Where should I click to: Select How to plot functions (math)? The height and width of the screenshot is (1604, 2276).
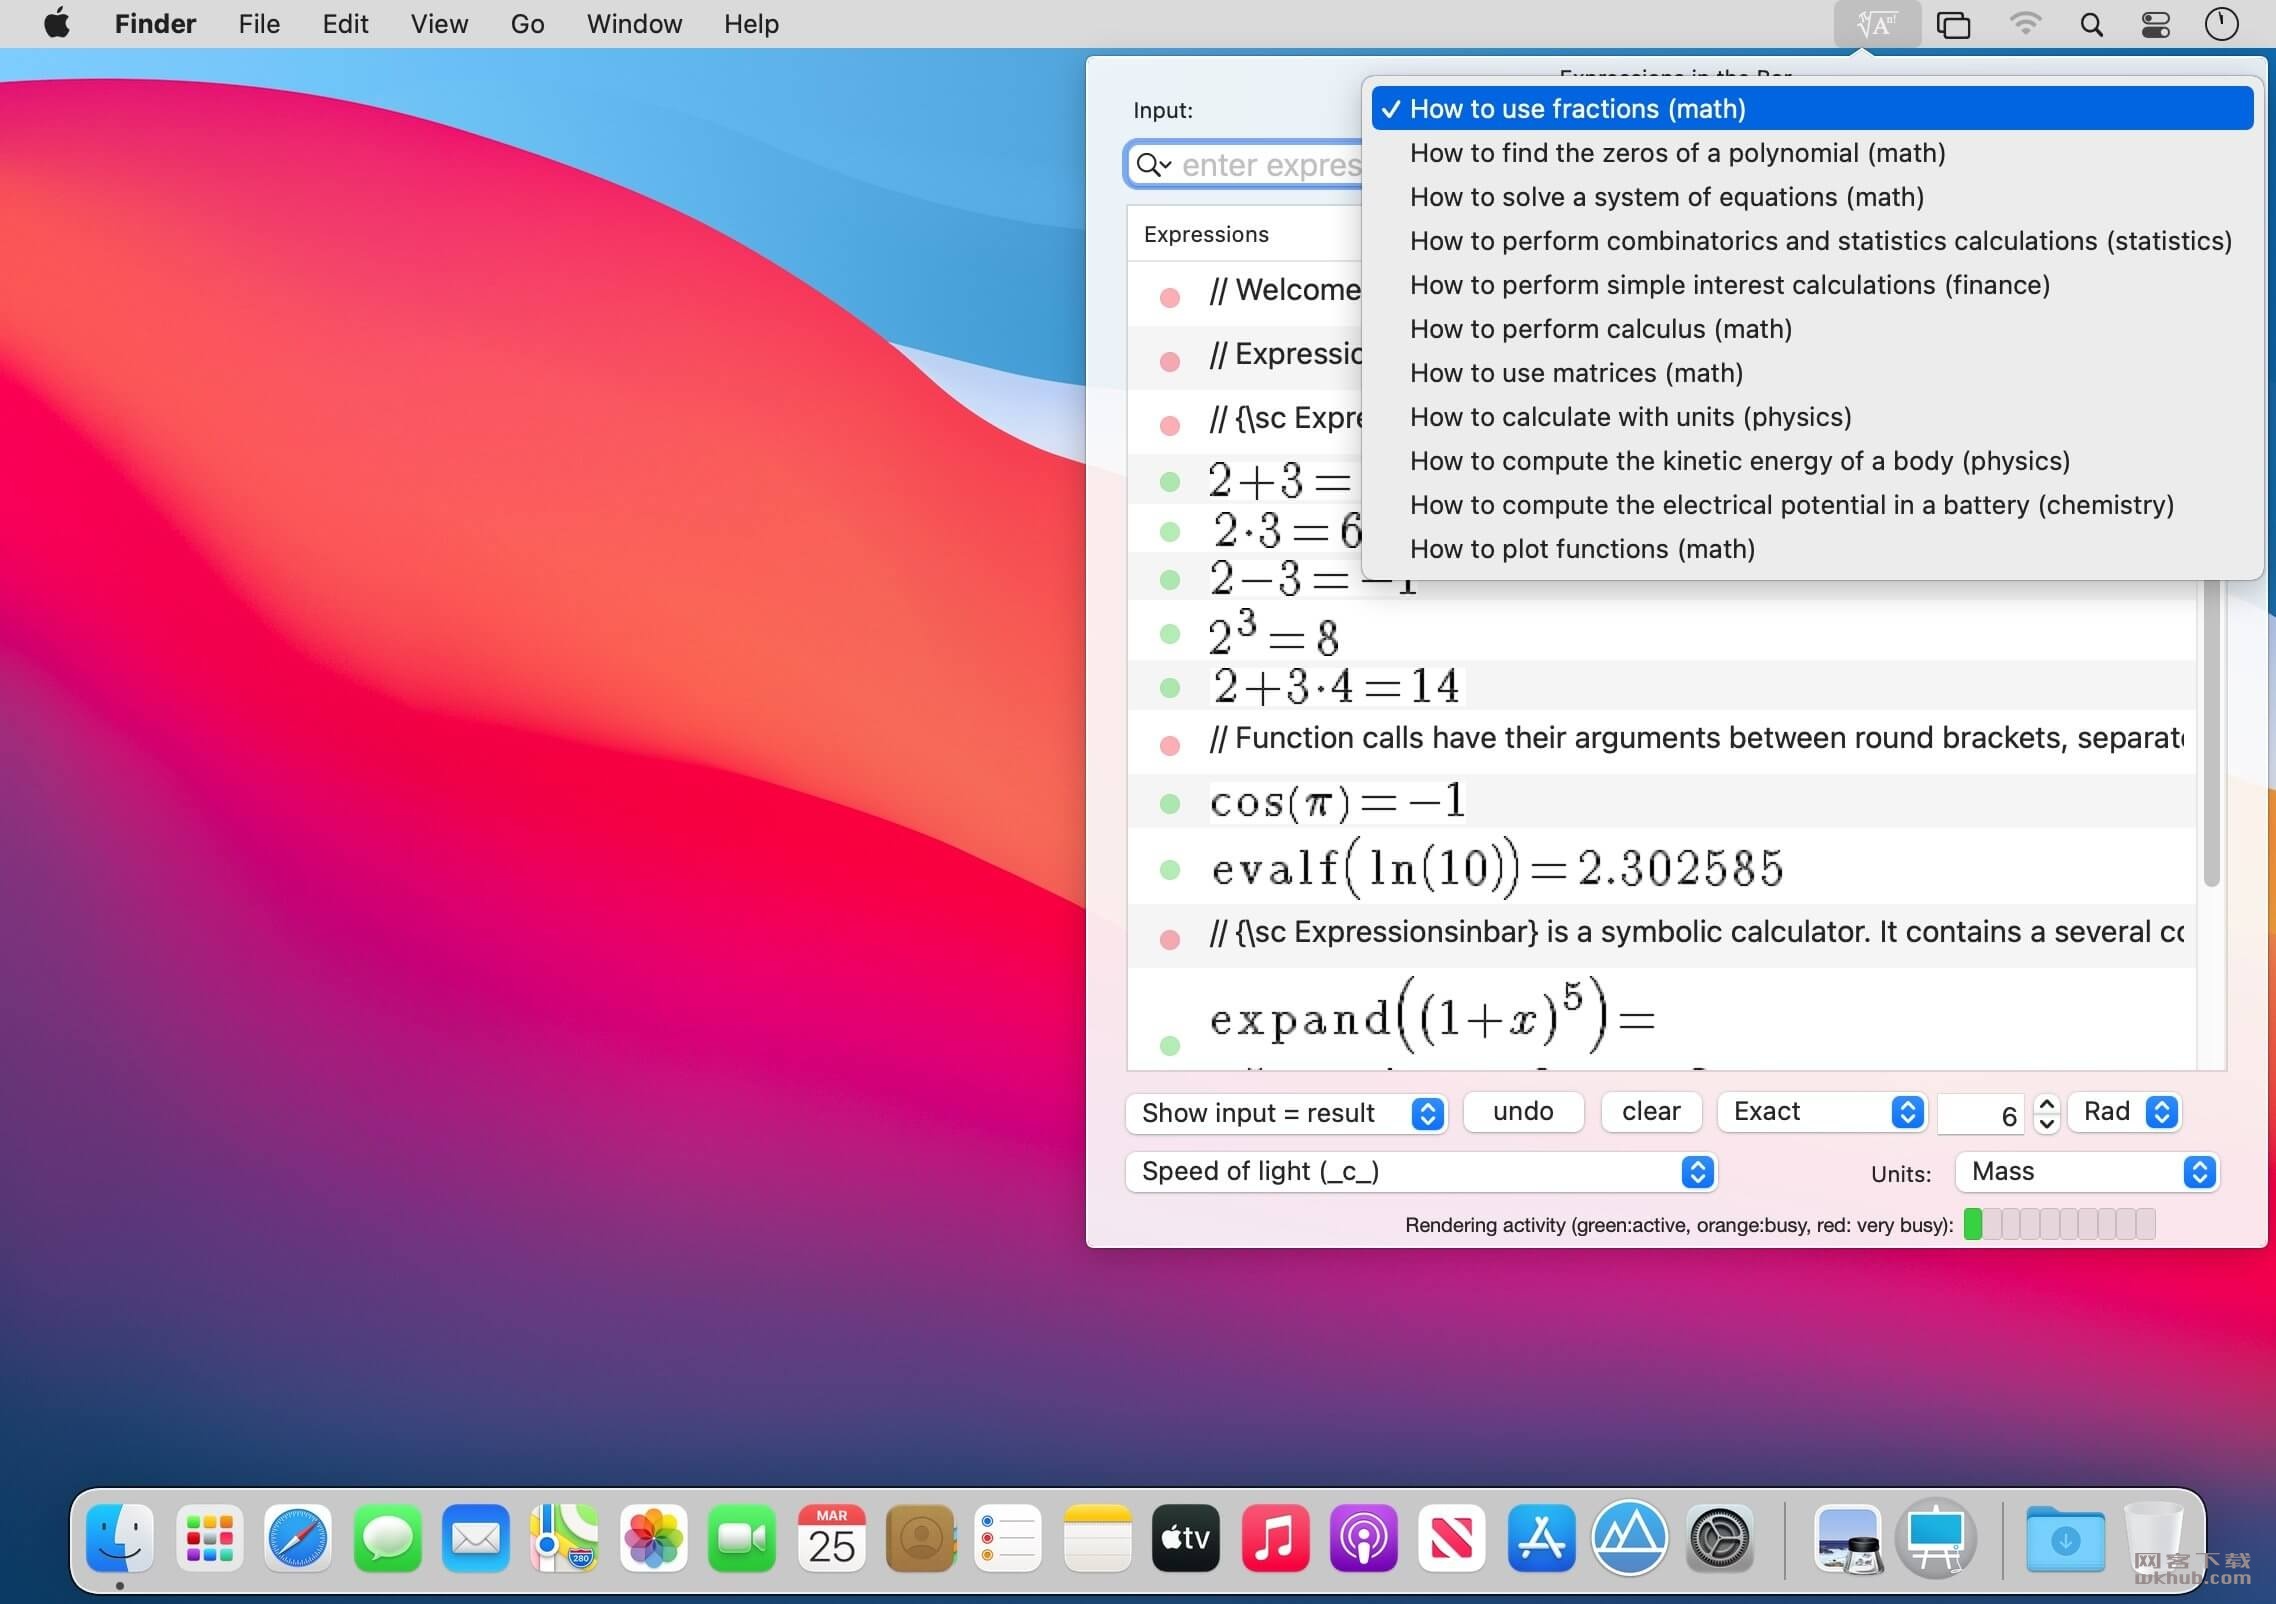[1812, 549]
